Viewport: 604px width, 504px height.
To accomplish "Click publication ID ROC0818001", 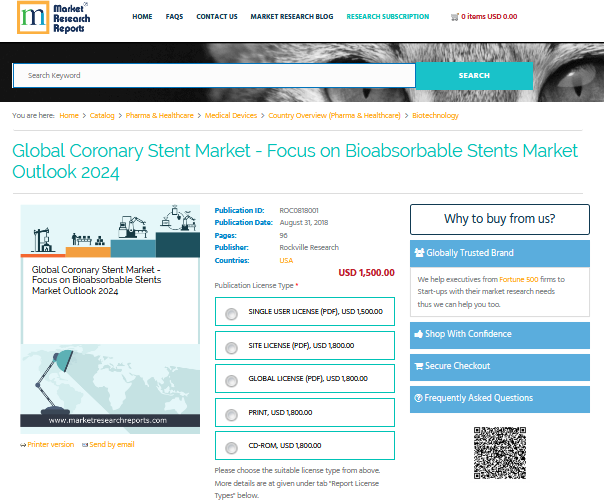I will [299, 210].
